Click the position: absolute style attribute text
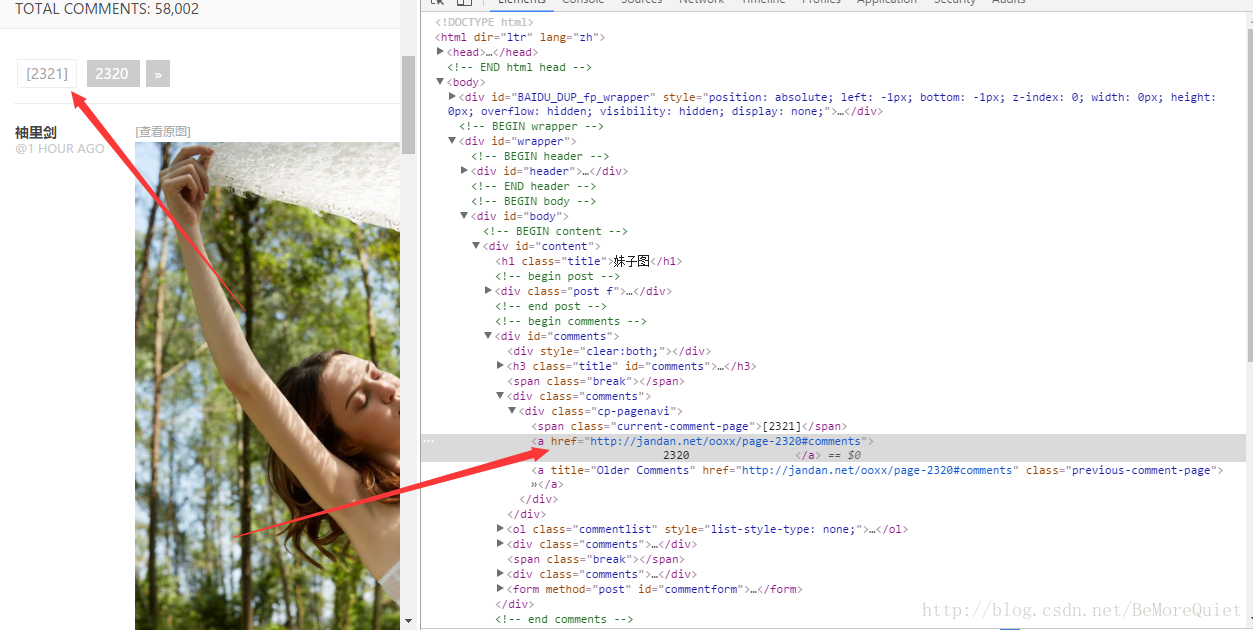The image size is (1253, 630). coord(768,97)
